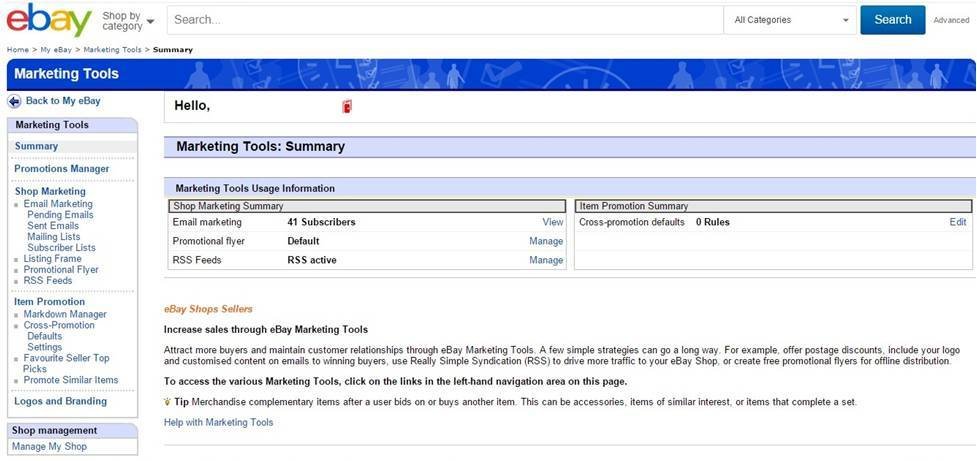Go to Home in the breadcrumb
This screenshot has height=461, width=977.
tap(17, 50)
